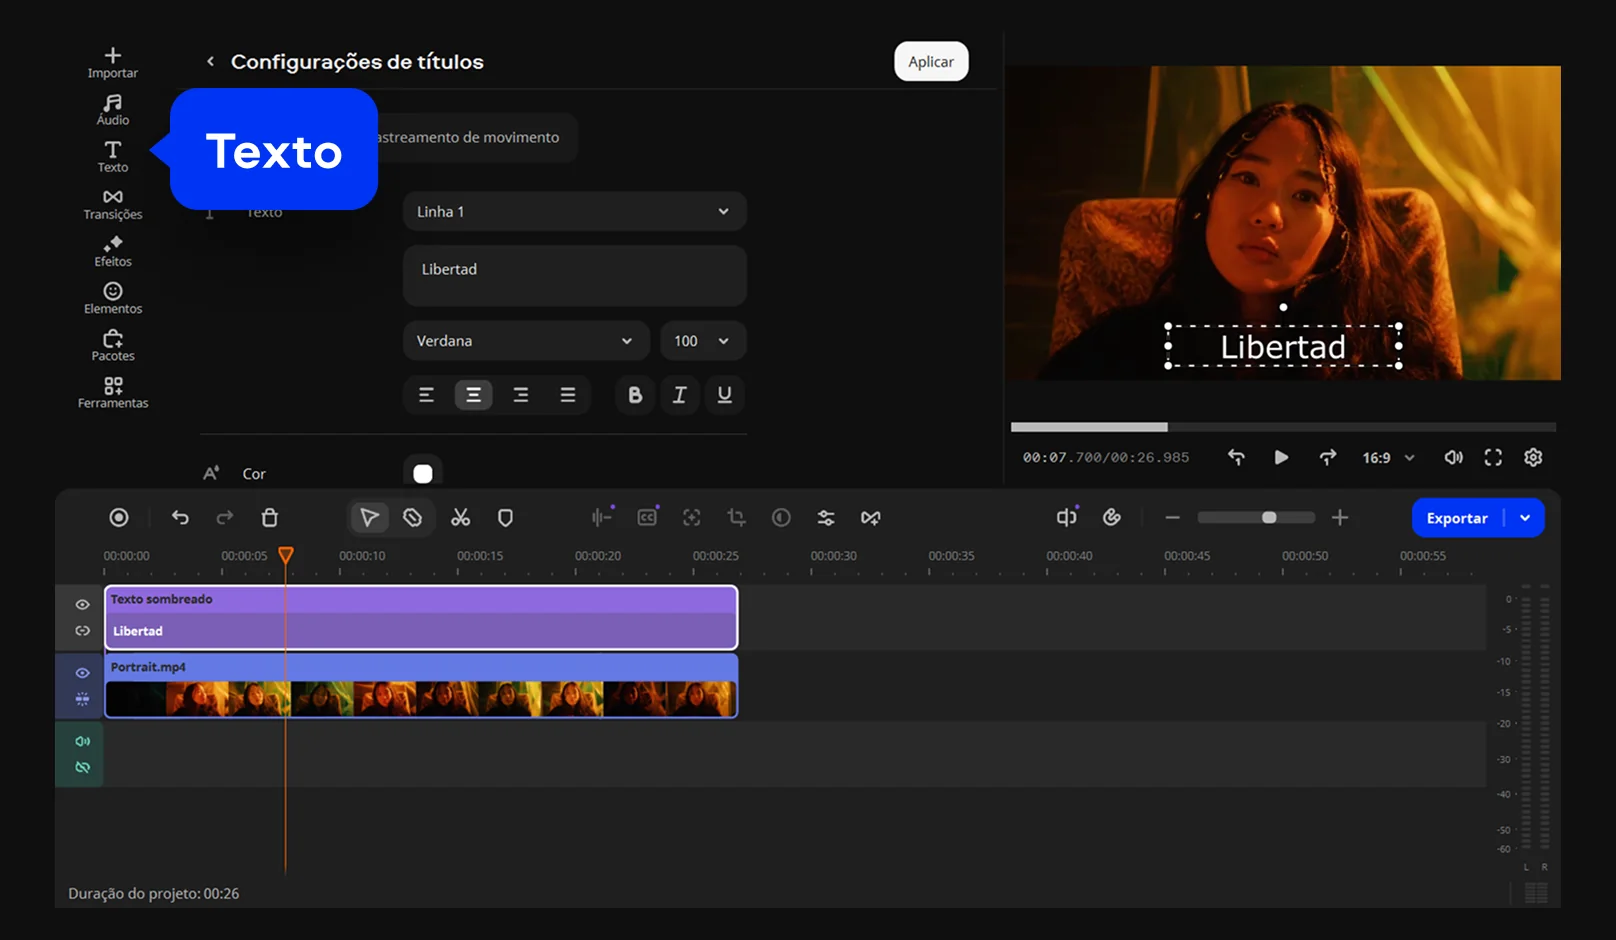The height and width of the screenshot is (940, 1616).
Task: Open the Elementos tab in sidebar
Action: point(113,298)
